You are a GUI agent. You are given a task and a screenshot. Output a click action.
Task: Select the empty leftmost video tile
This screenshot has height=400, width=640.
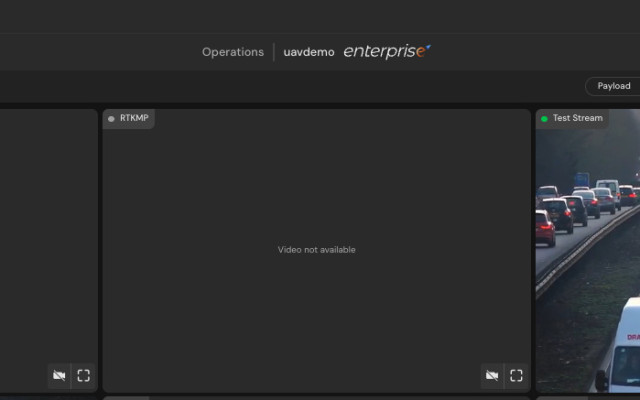49,251
